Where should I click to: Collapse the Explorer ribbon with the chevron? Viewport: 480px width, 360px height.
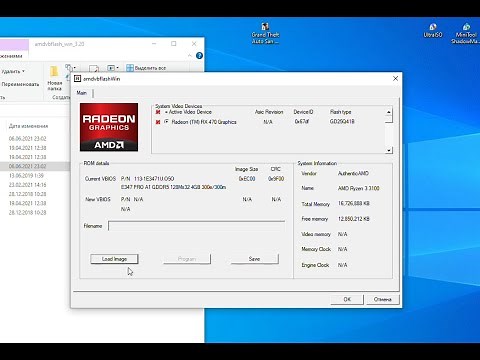190,56
